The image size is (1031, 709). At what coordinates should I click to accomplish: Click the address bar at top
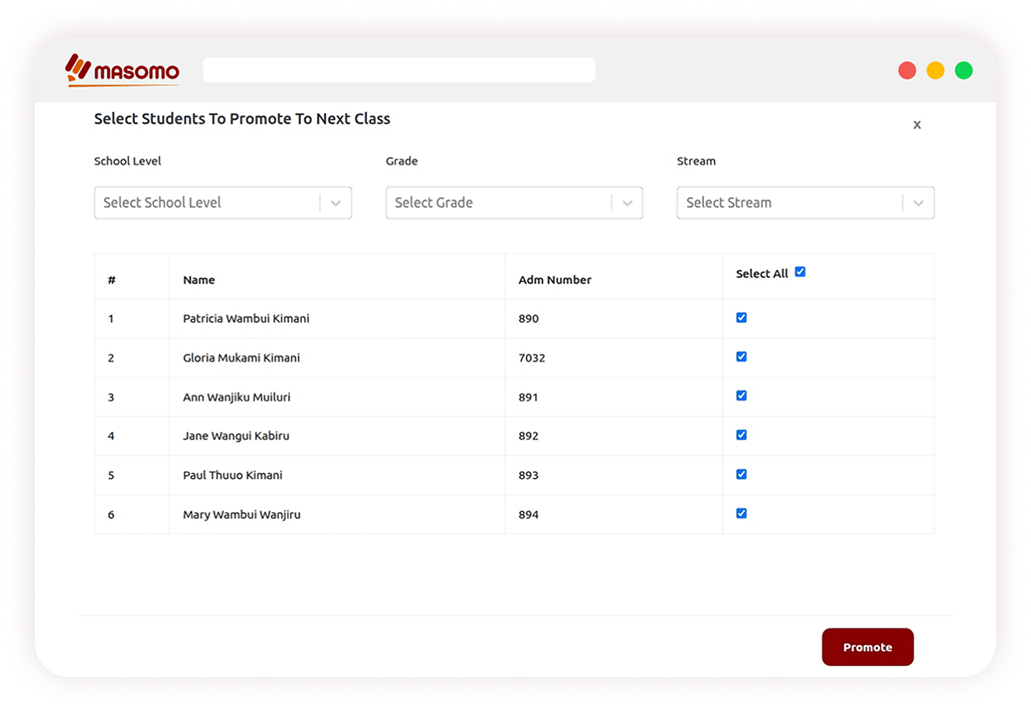[398, 70]
